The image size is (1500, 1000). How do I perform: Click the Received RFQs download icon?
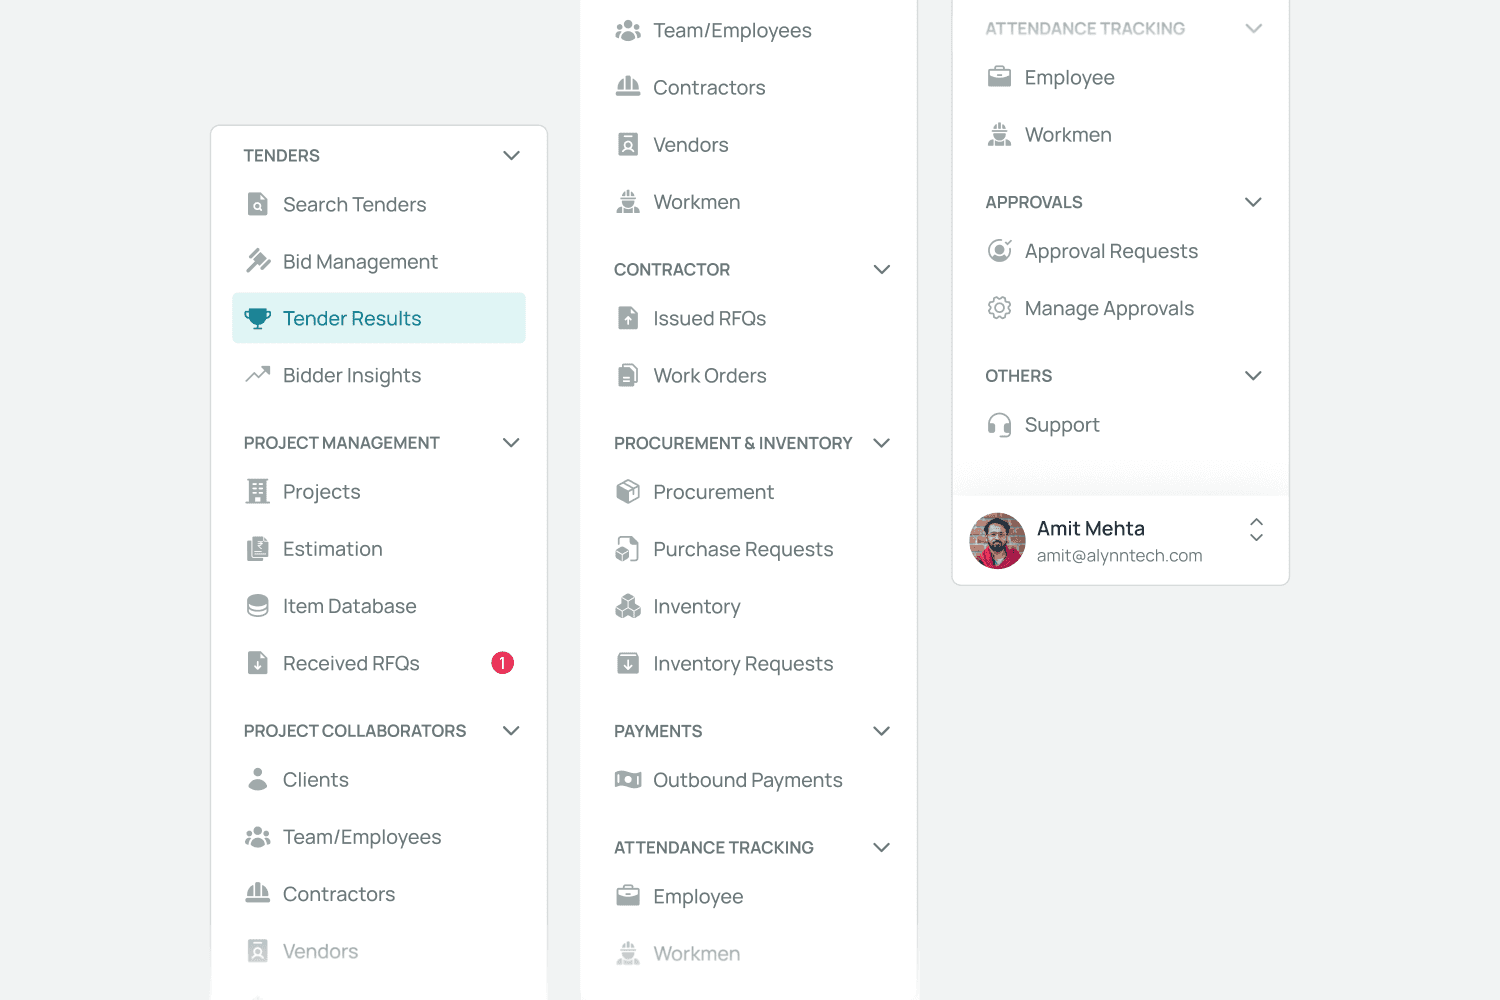(258, 662)
